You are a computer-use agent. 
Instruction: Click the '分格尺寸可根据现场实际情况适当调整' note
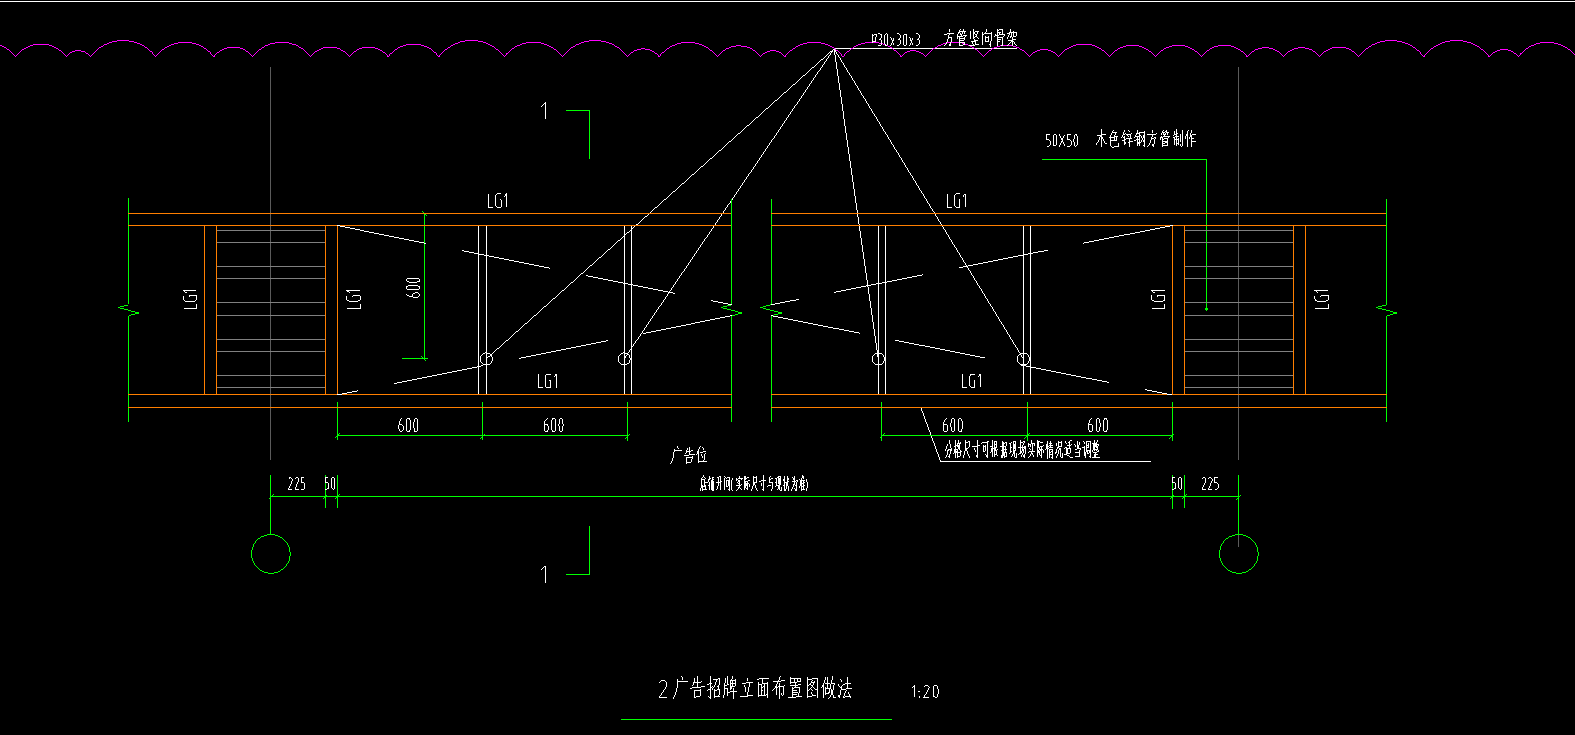[x=1022, y=450]
